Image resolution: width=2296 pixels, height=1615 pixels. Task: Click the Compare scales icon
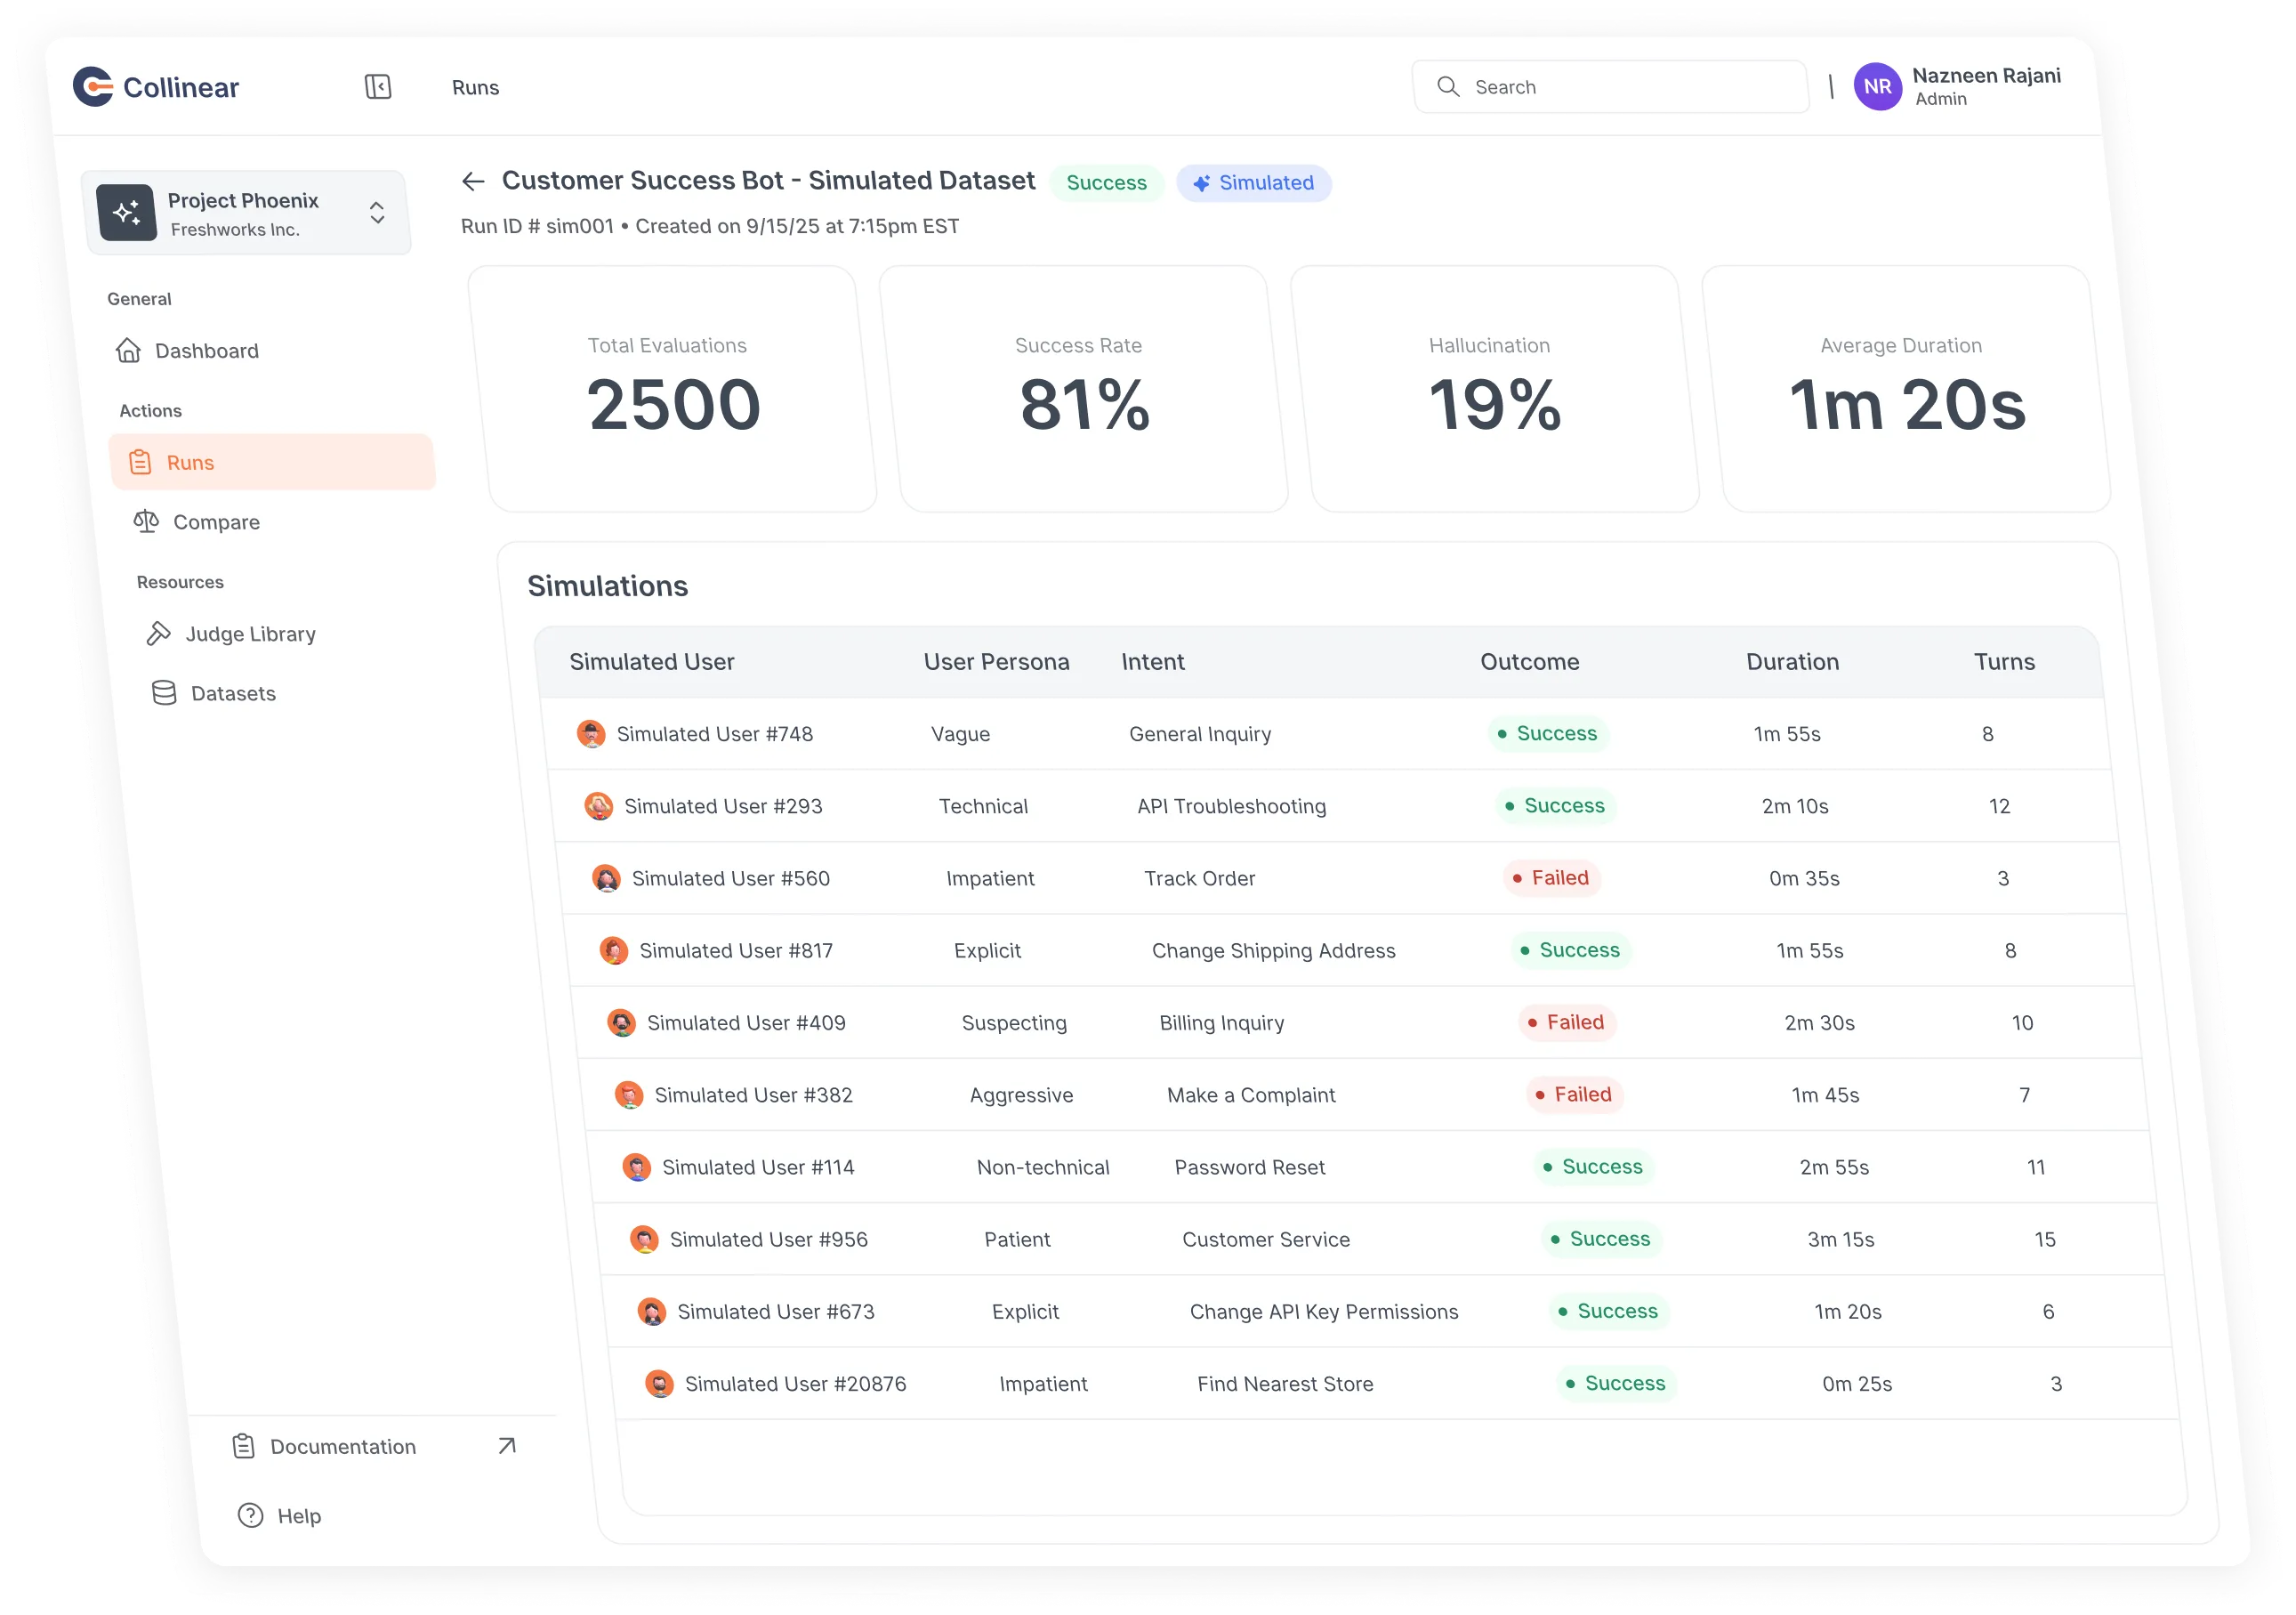point(146,522)
